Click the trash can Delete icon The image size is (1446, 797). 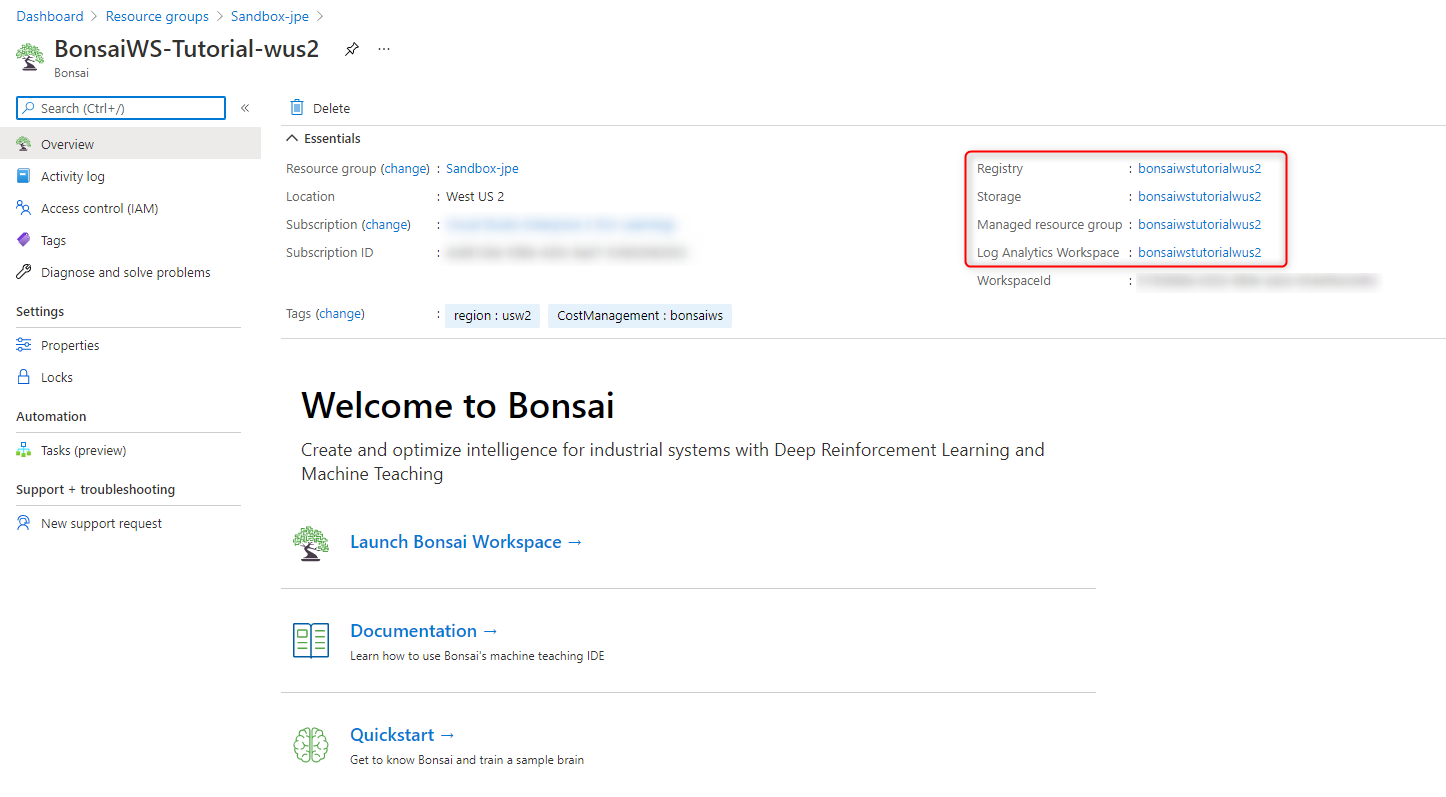click(297, 107)
